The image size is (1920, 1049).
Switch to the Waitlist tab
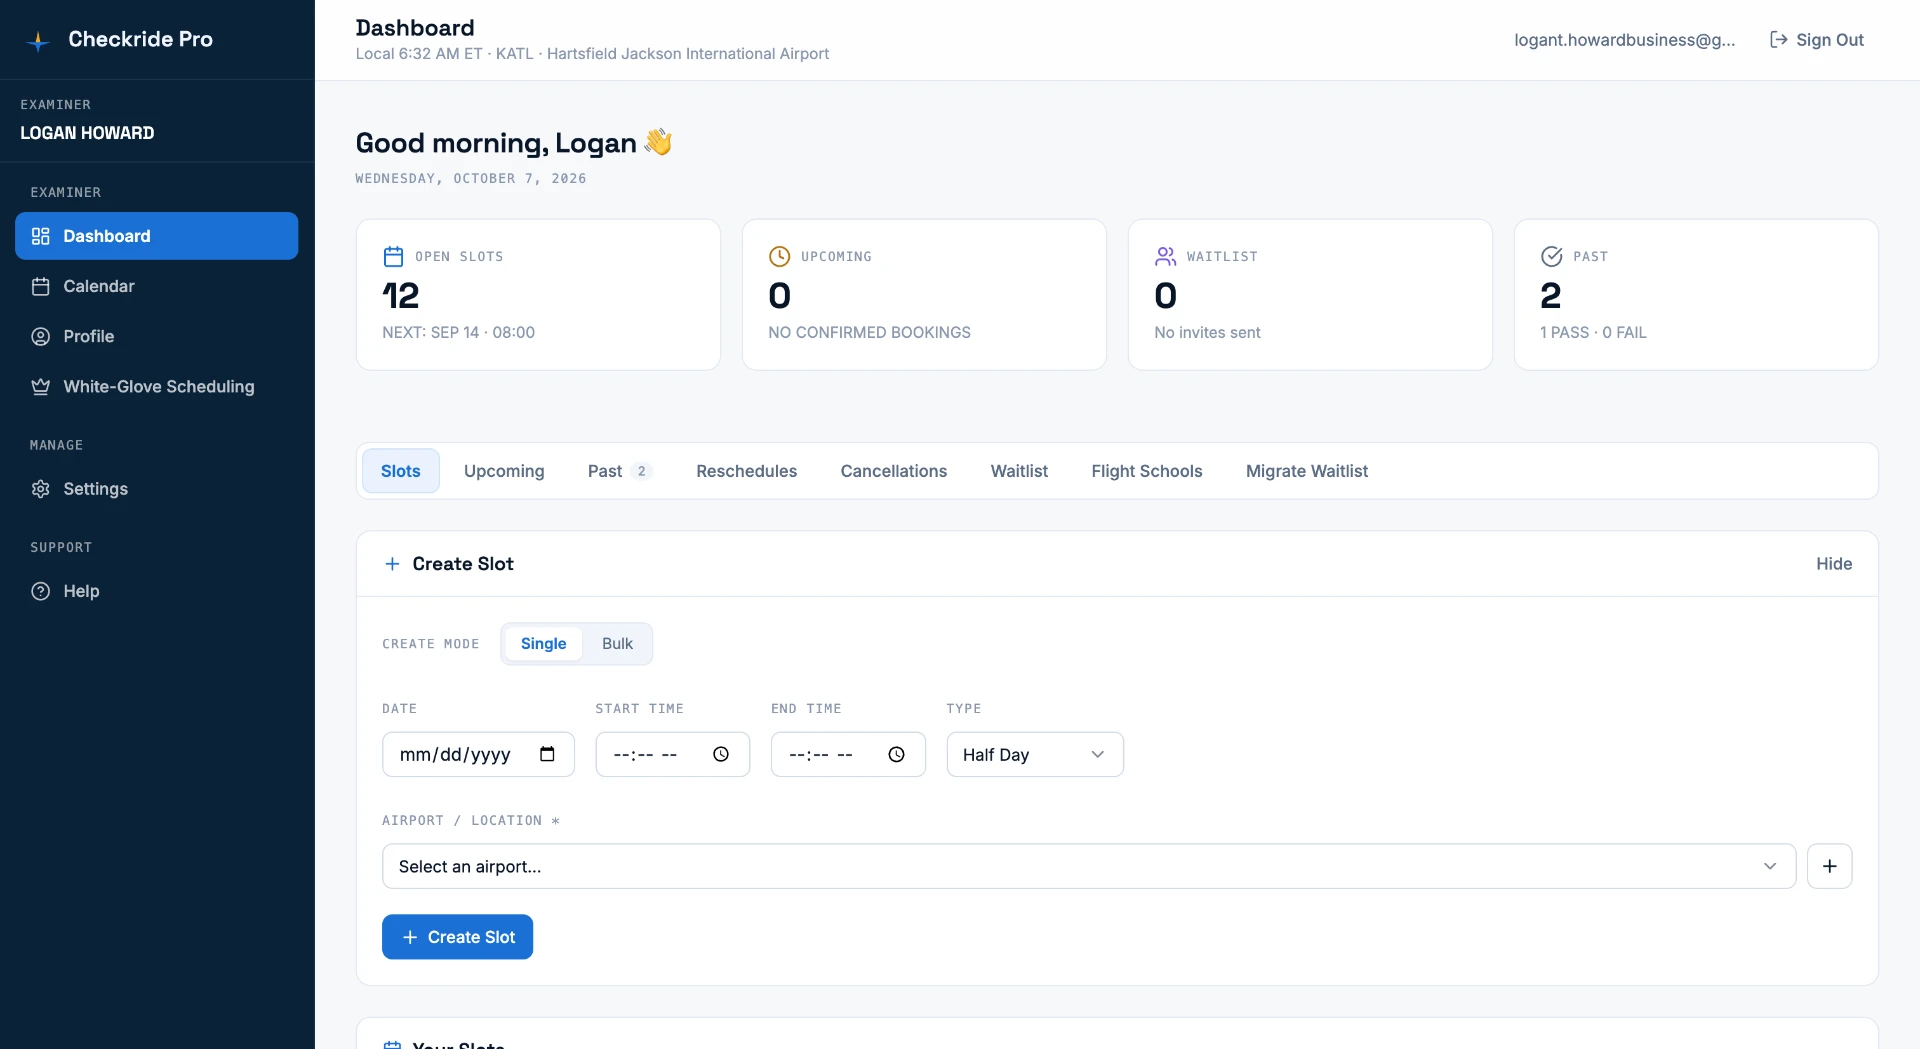click(x=1019, y=471)
